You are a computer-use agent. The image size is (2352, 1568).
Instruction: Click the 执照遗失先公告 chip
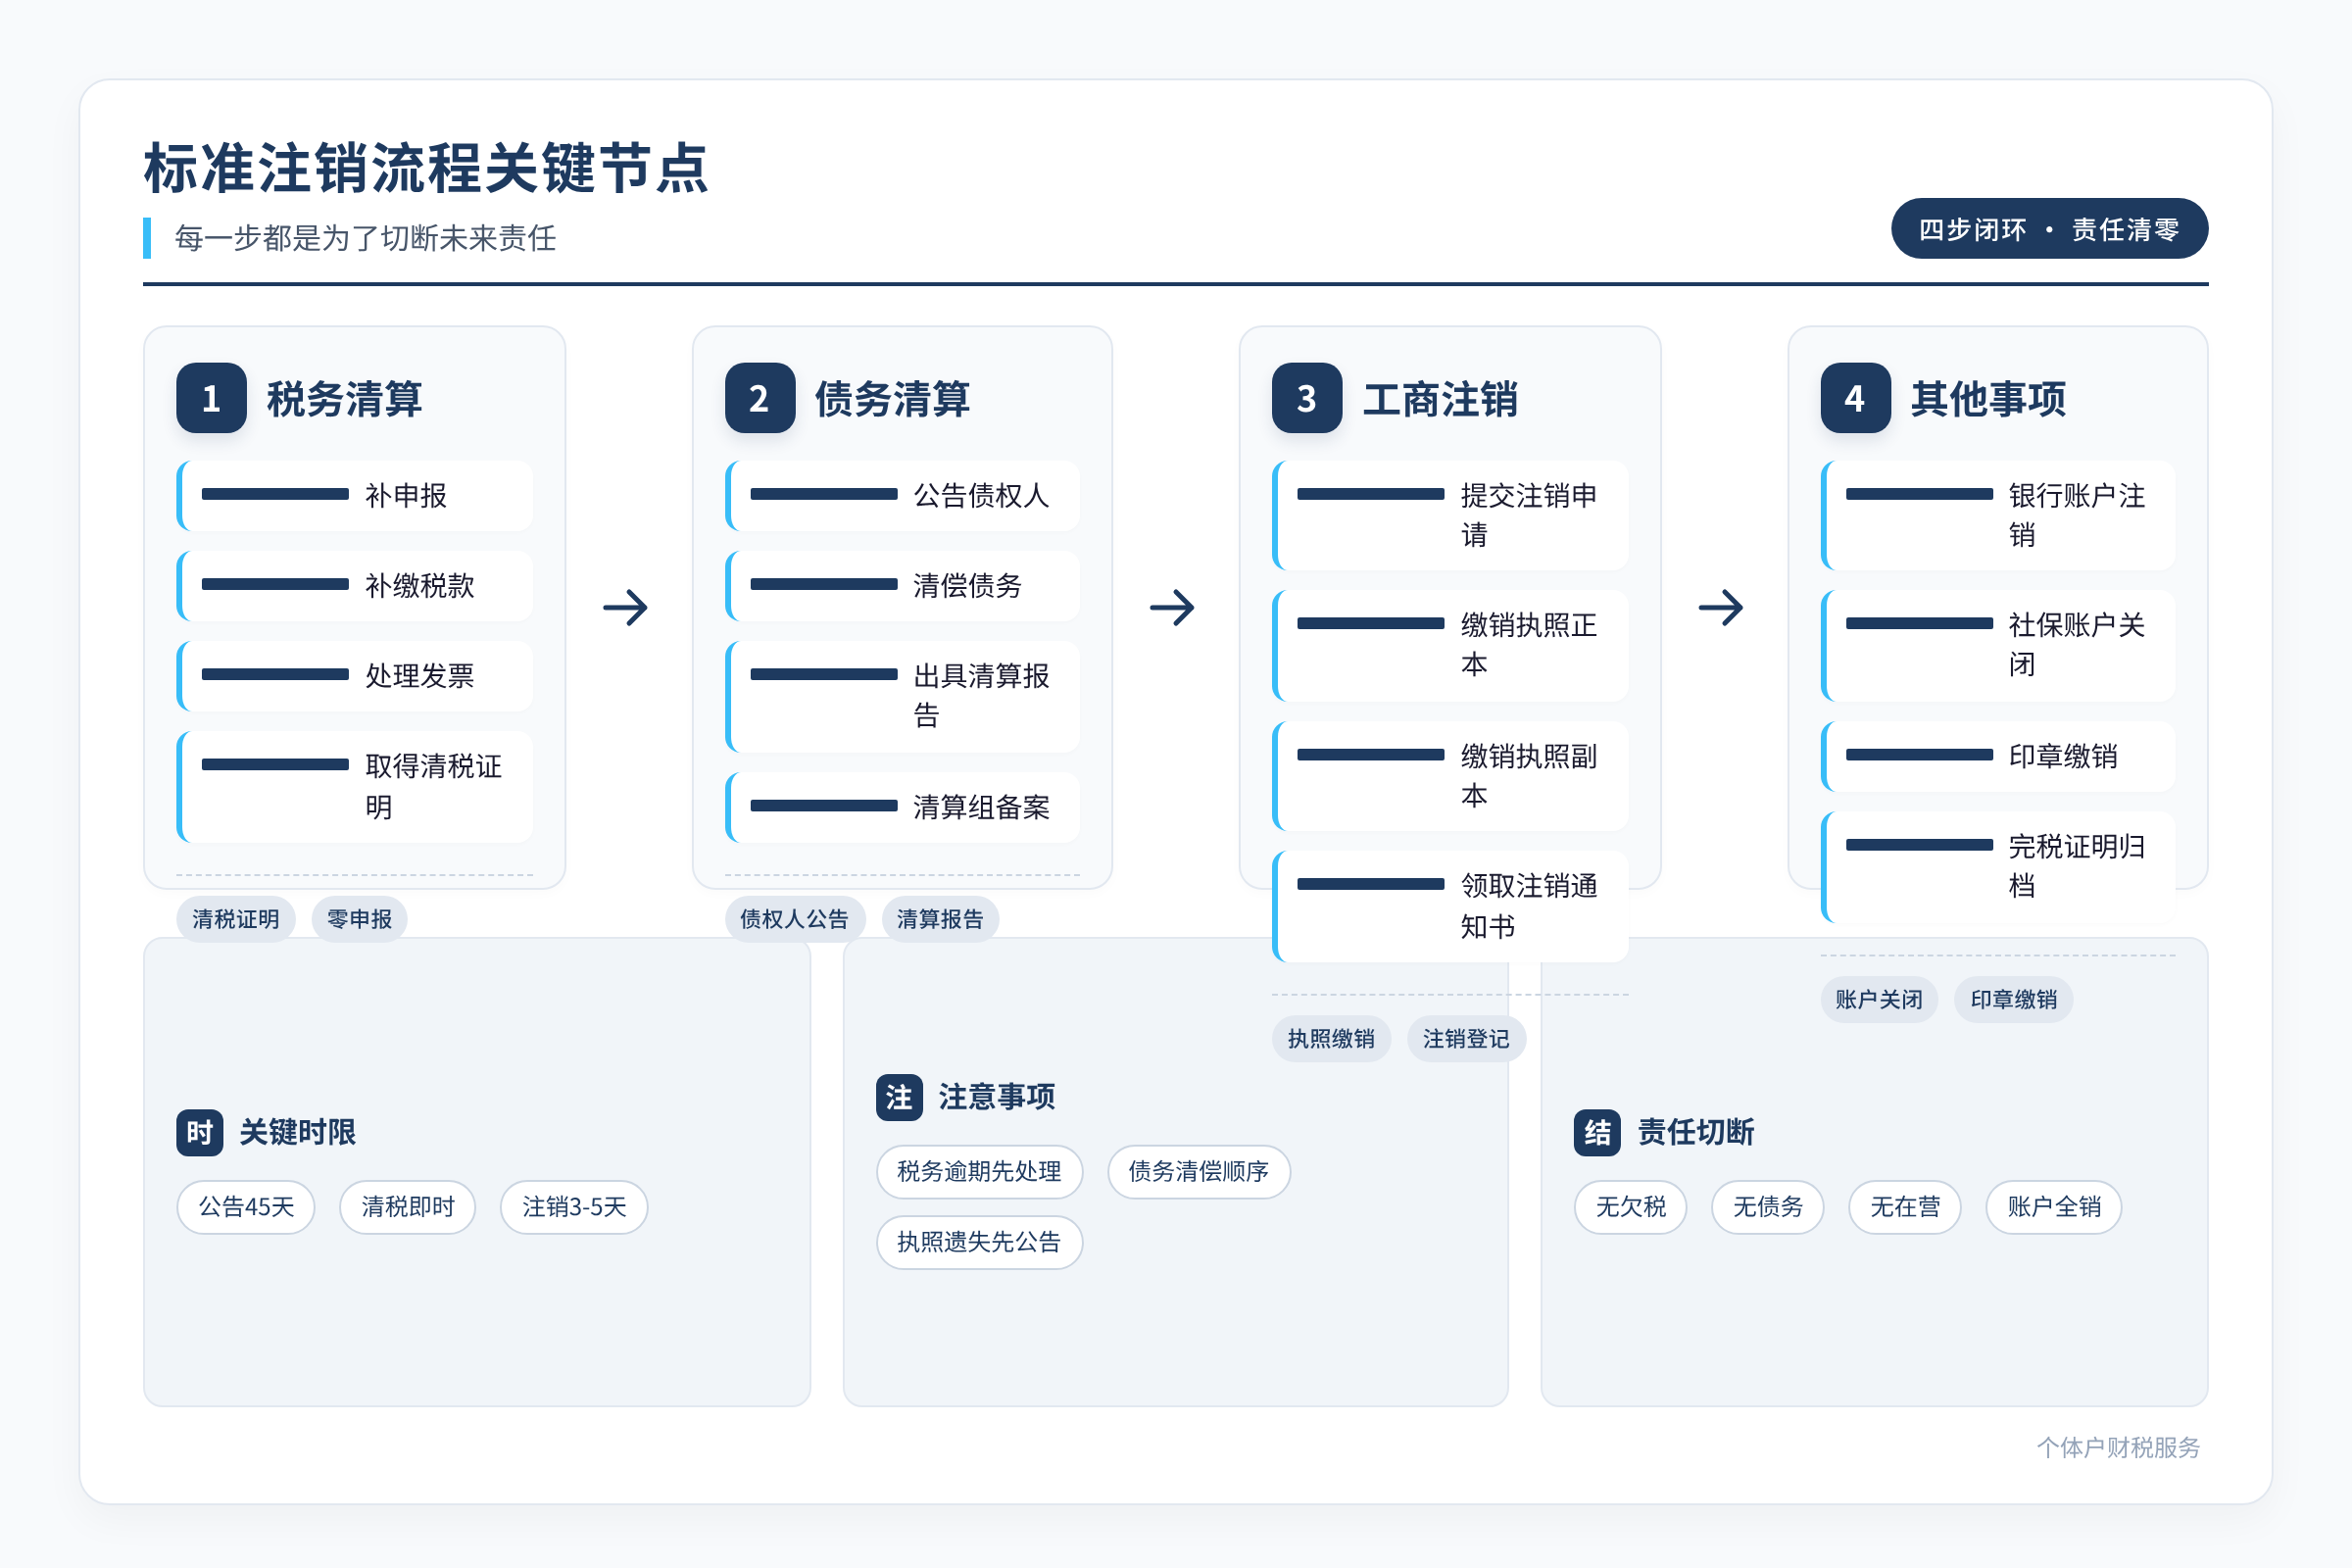click(x=980, y=1242)
